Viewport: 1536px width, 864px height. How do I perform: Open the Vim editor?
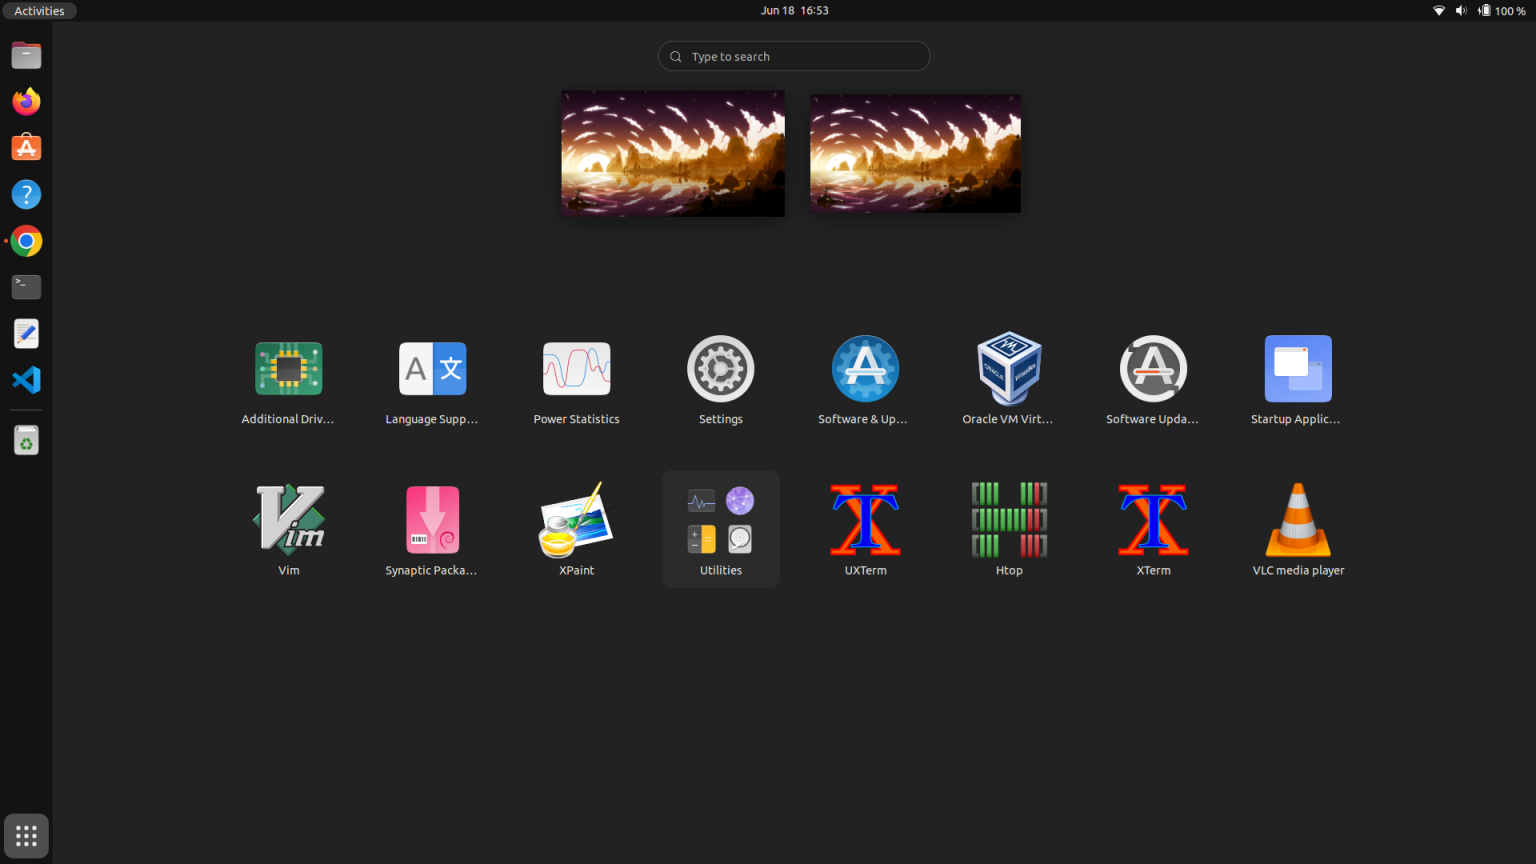[288, 520]
